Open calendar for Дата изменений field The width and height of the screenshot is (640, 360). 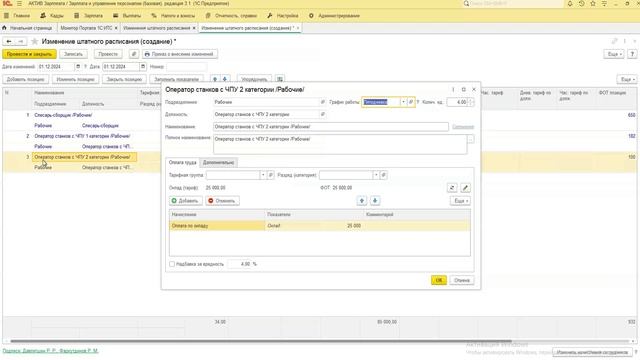click(x=78, y=66)
